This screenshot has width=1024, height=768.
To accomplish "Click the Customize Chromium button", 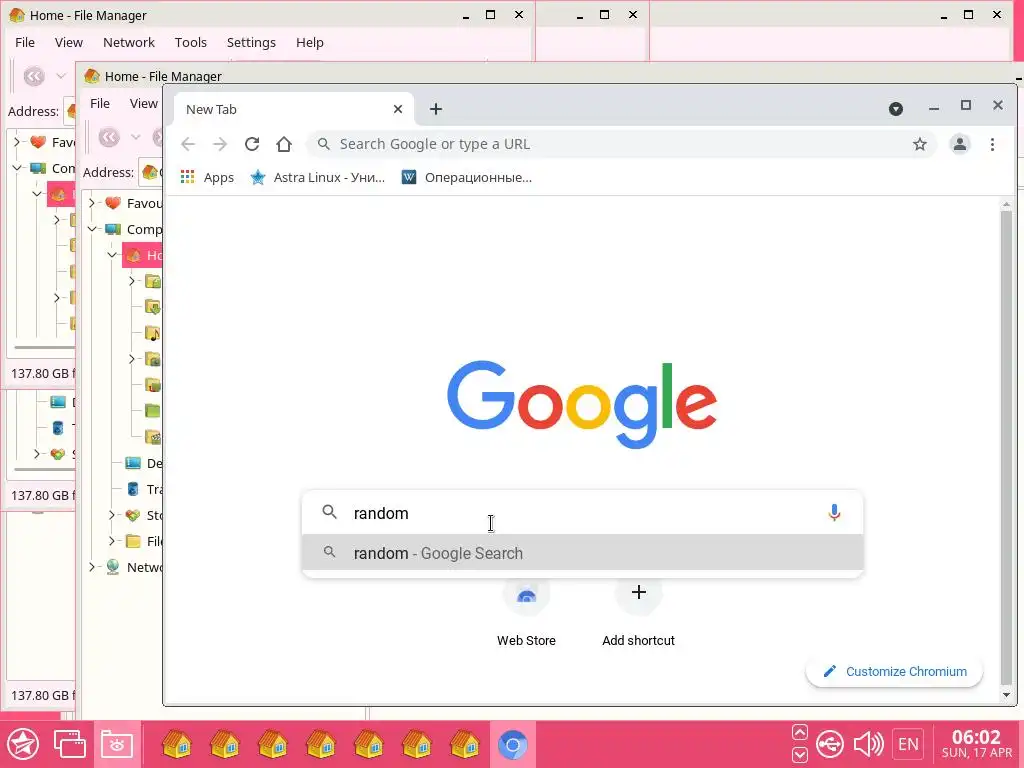I will [x=894, y=671].
